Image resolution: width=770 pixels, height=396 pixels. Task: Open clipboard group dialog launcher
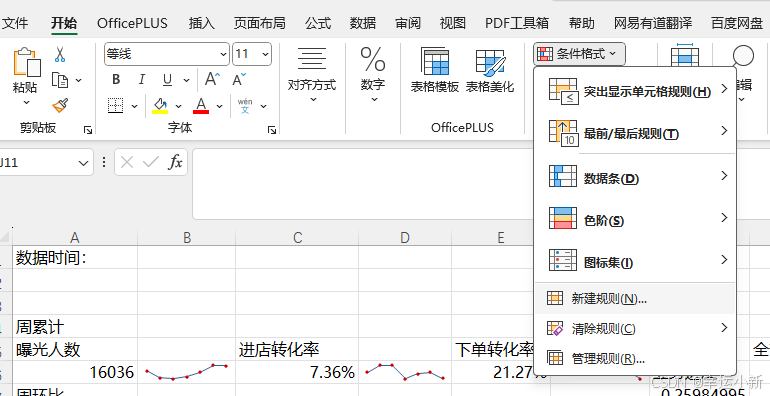88,130
